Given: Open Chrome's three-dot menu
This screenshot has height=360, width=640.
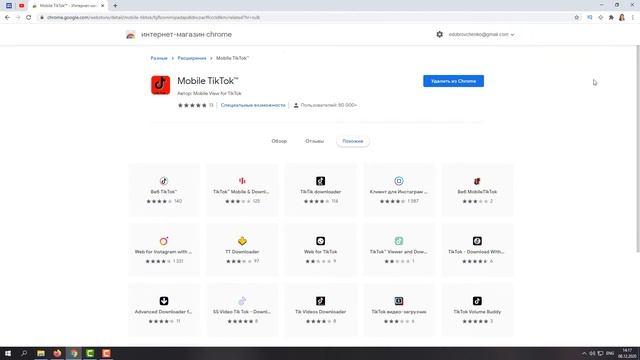Looking at the screenshot, I should pos(633,17).
